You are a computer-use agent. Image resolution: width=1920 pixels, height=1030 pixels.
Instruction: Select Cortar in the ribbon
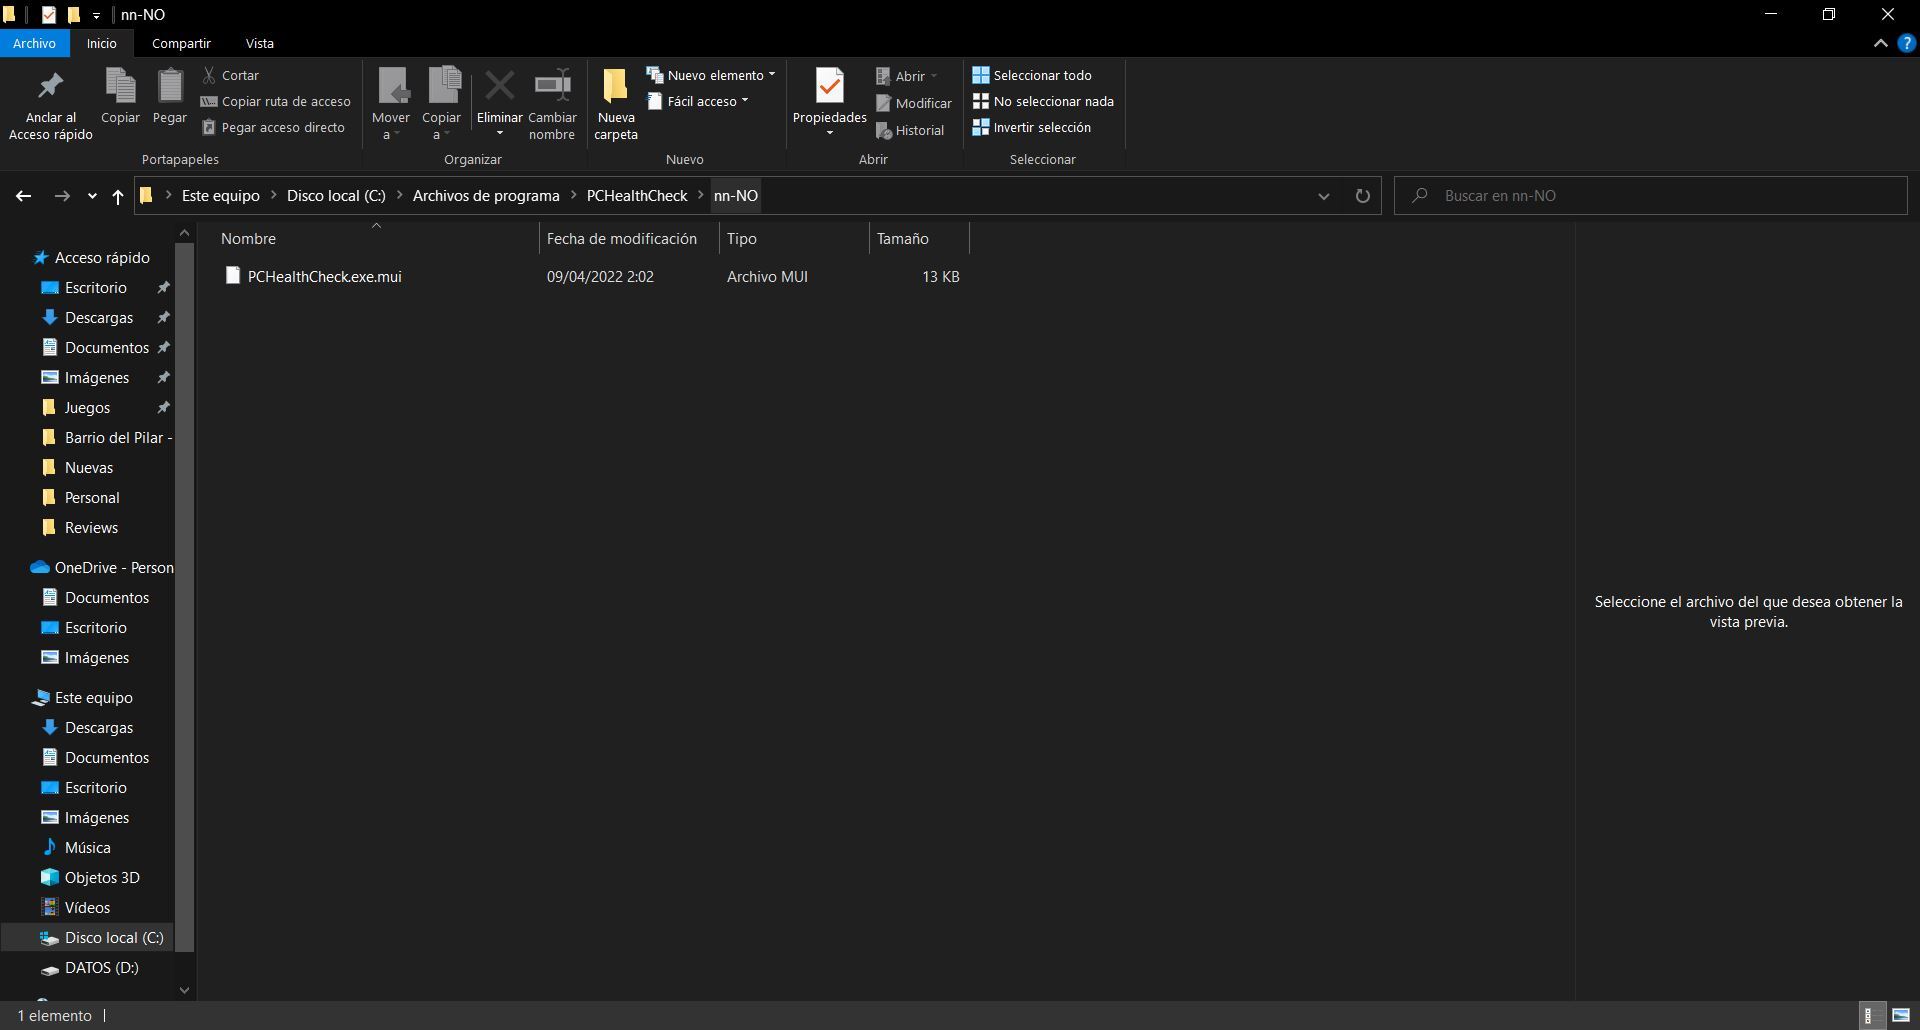(231, 75)
